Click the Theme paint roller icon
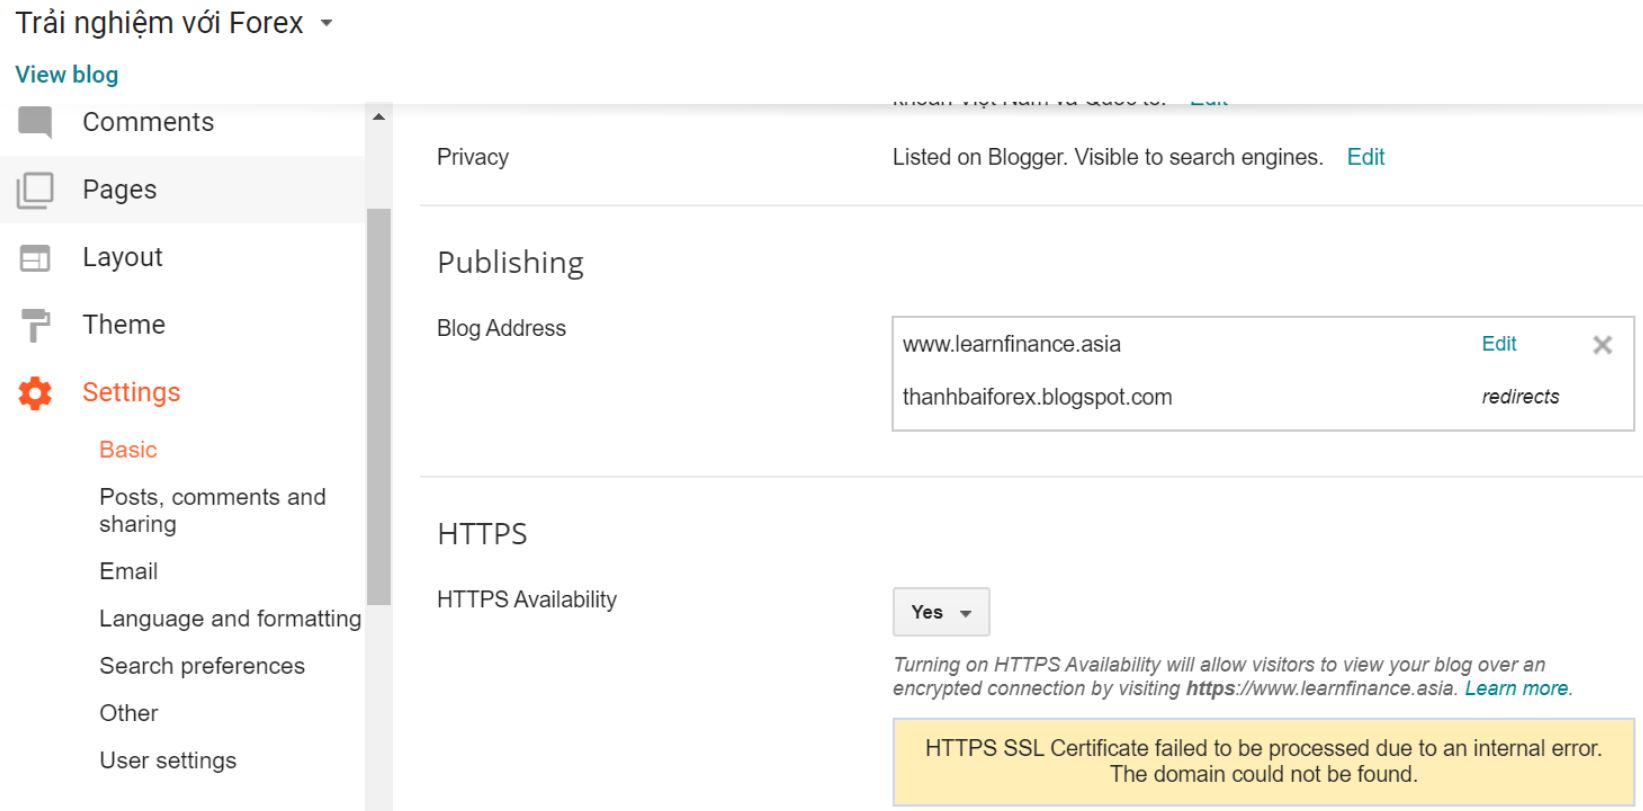Image resolution: width=1643 pixels, height=811 pixels. tap(35, 325)
